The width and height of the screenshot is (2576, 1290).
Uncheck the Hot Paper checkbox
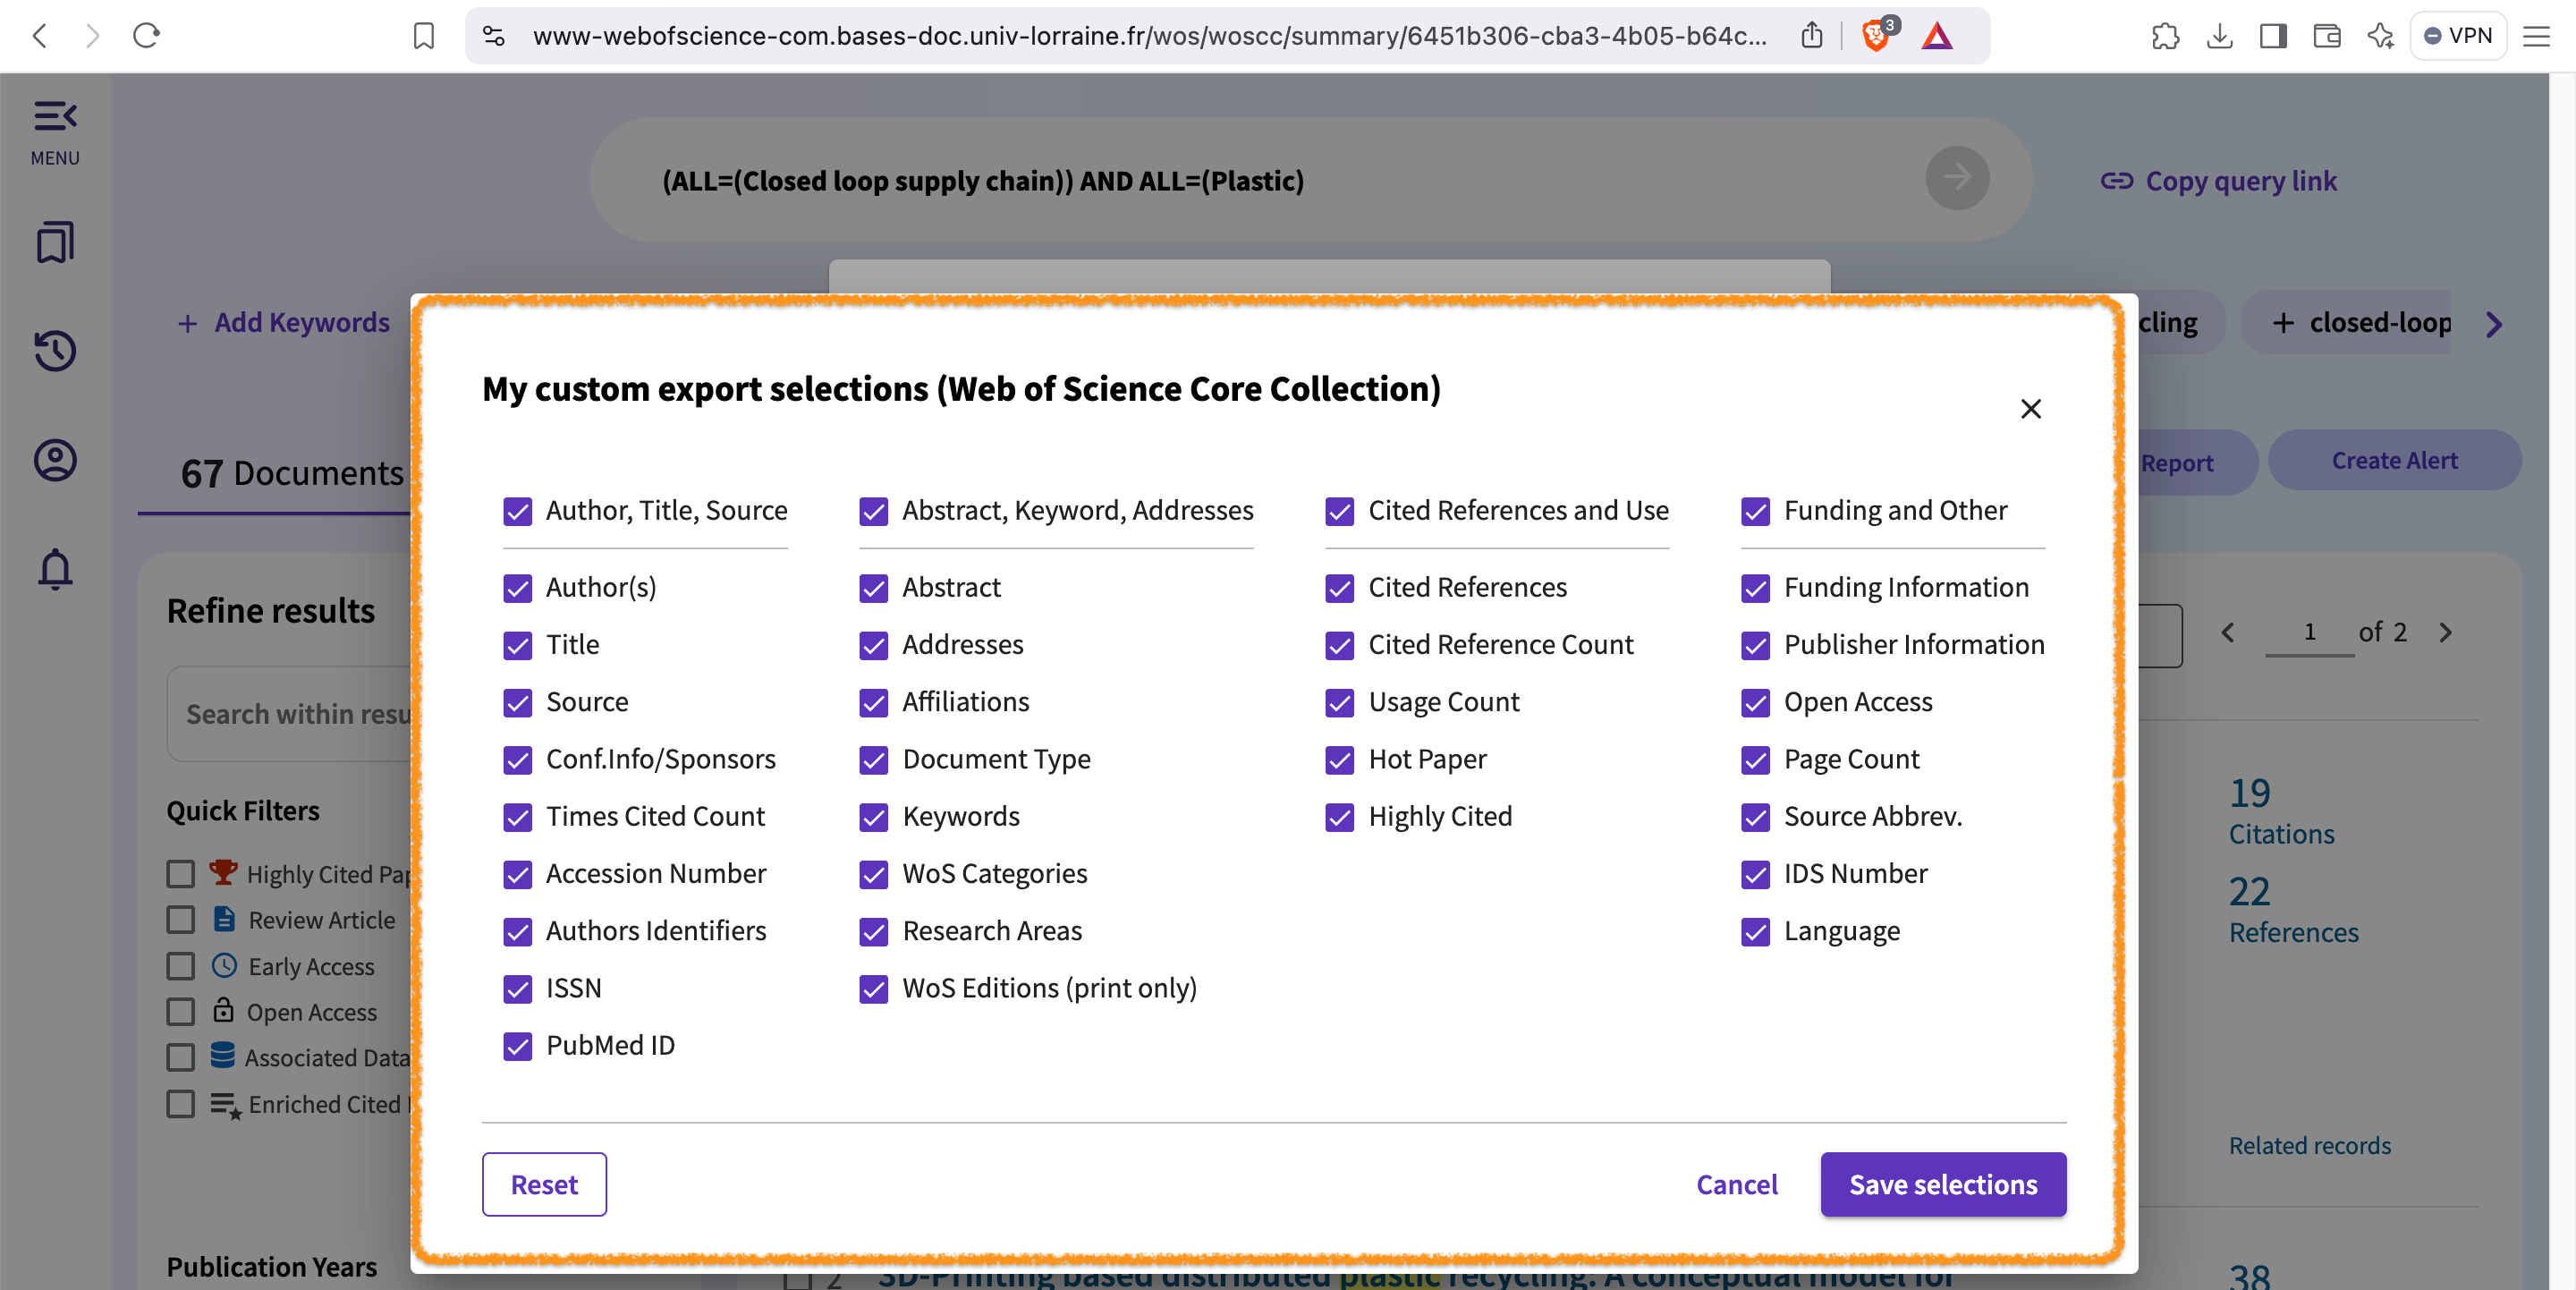click(1339, 760)
